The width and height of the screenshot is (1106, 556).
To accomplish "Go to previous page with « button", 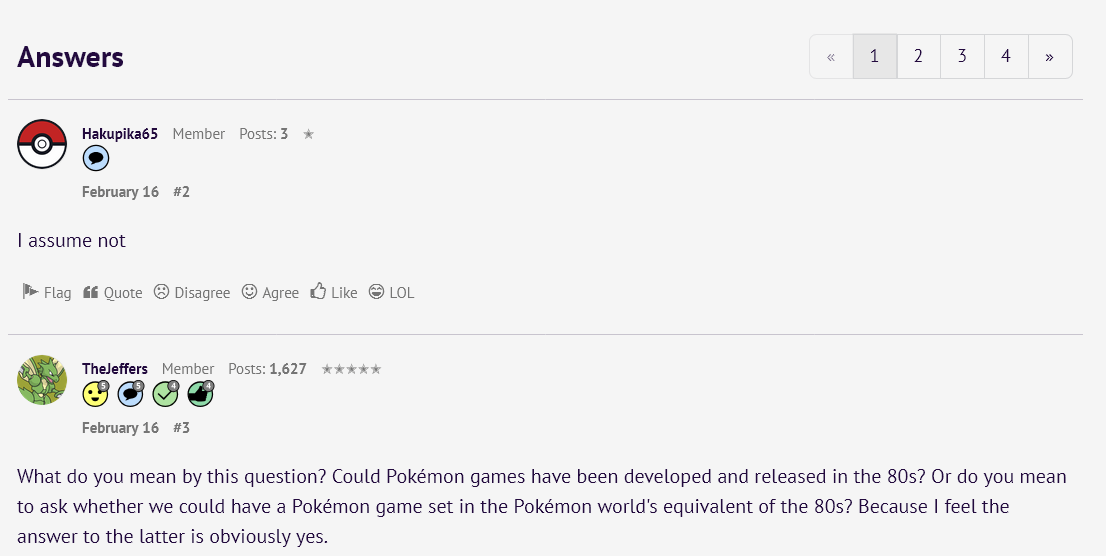I will (x=831, y=56).
